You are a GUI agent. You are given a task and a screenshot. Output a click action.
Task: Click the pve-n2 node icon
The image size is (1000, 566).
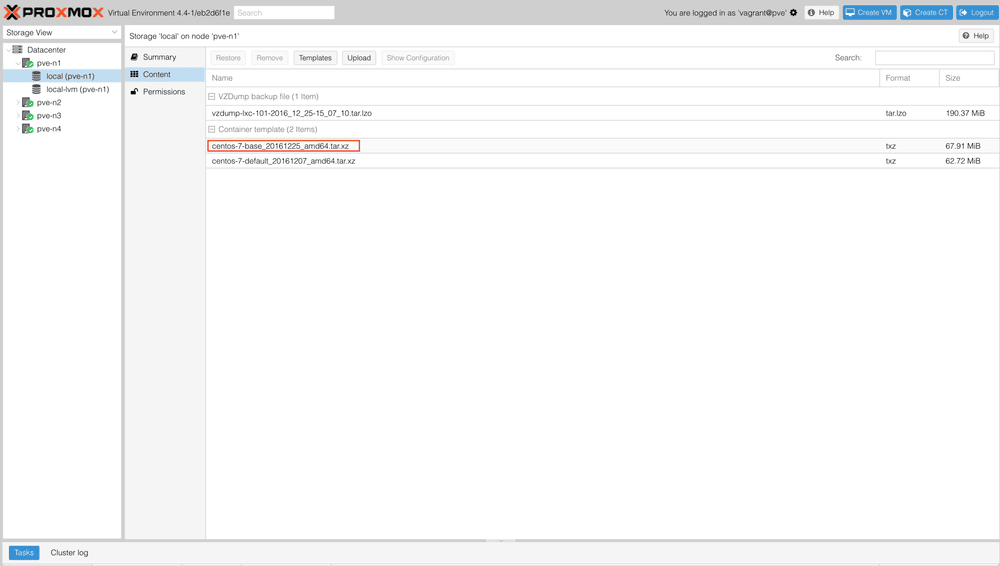27,102
